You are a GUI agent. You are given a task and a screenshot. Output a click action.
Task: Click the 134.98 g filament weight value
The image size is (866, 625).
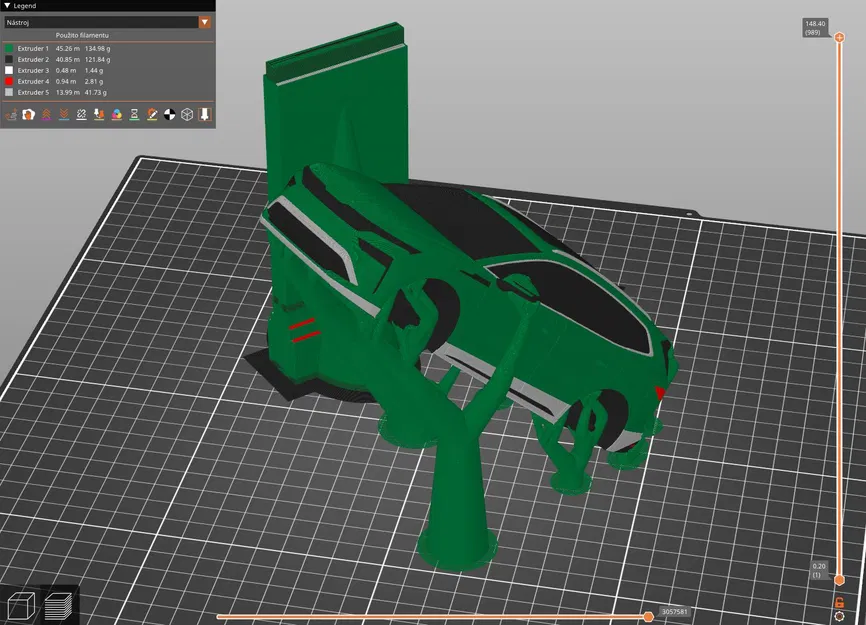click(98, 49)
